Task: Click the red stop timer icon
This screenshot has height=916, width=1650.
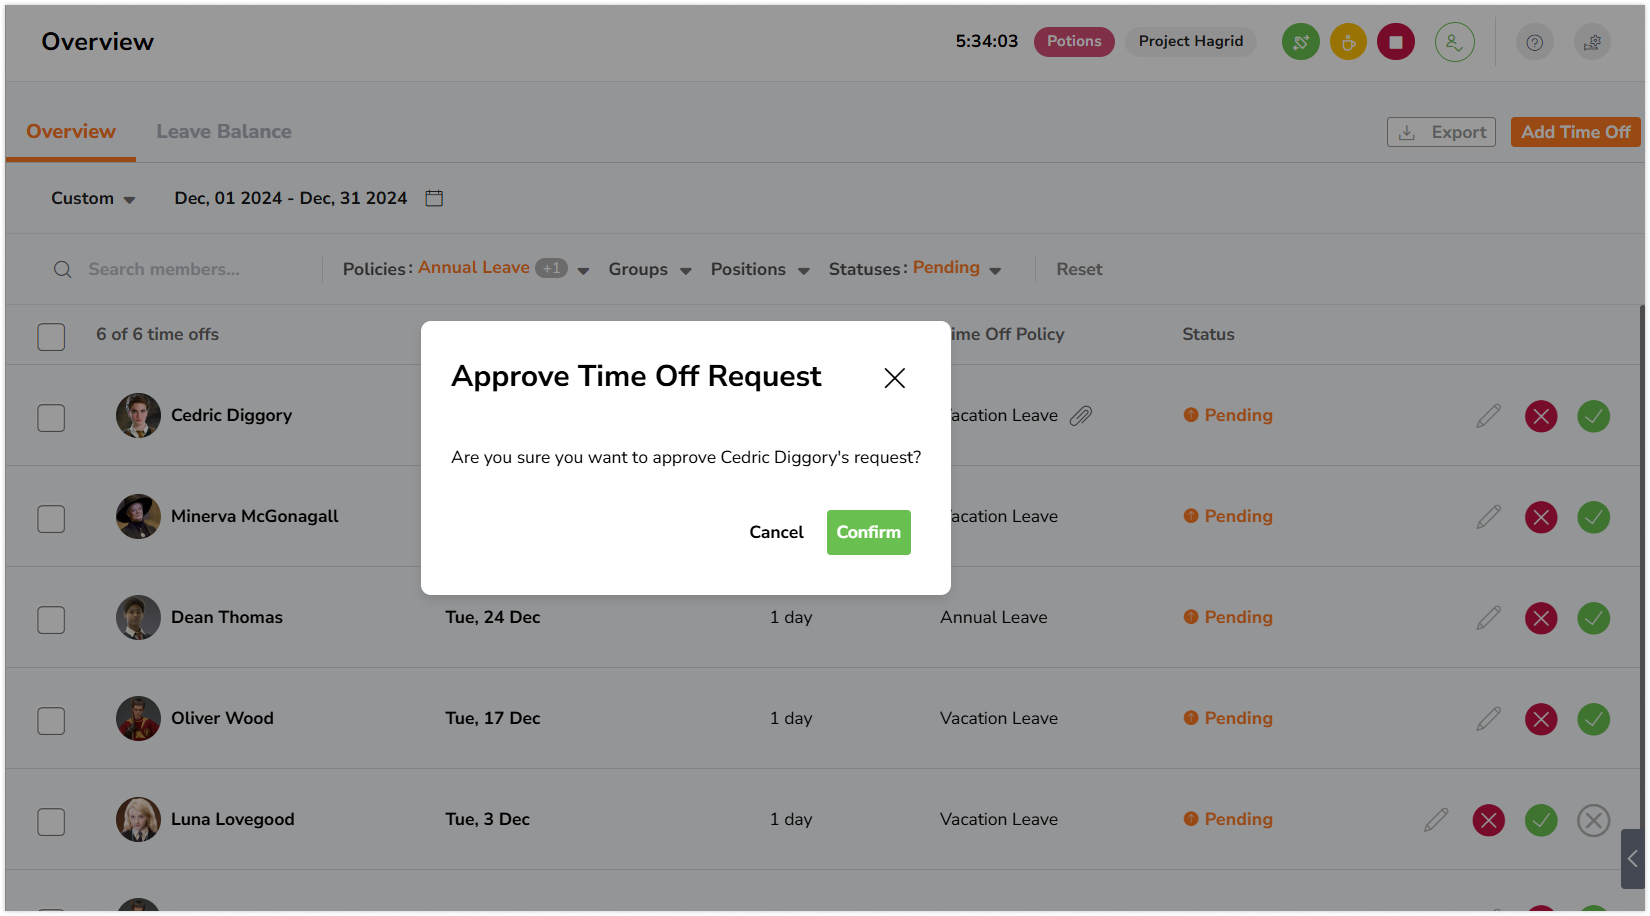Action: (x=1395, y=42)
